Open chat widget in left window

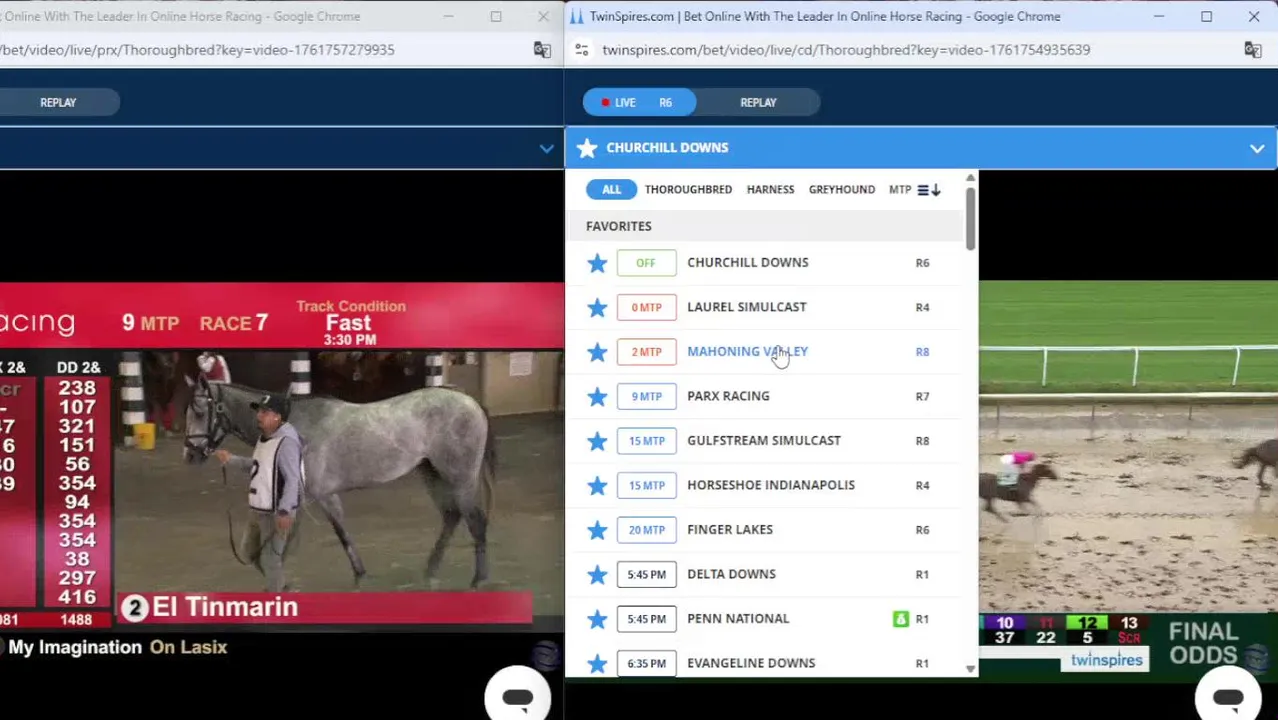(518, 697)
